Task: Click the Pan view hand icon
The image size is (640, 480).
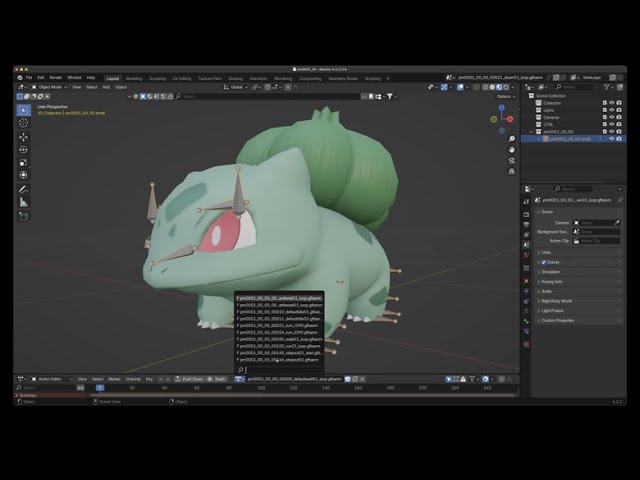Action: [x=511, y=150]
